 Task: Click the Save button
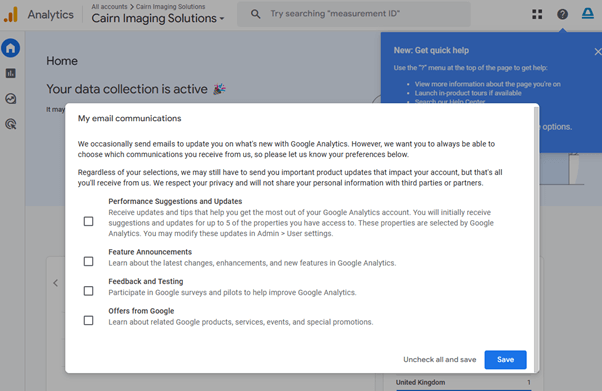[505, 360]
